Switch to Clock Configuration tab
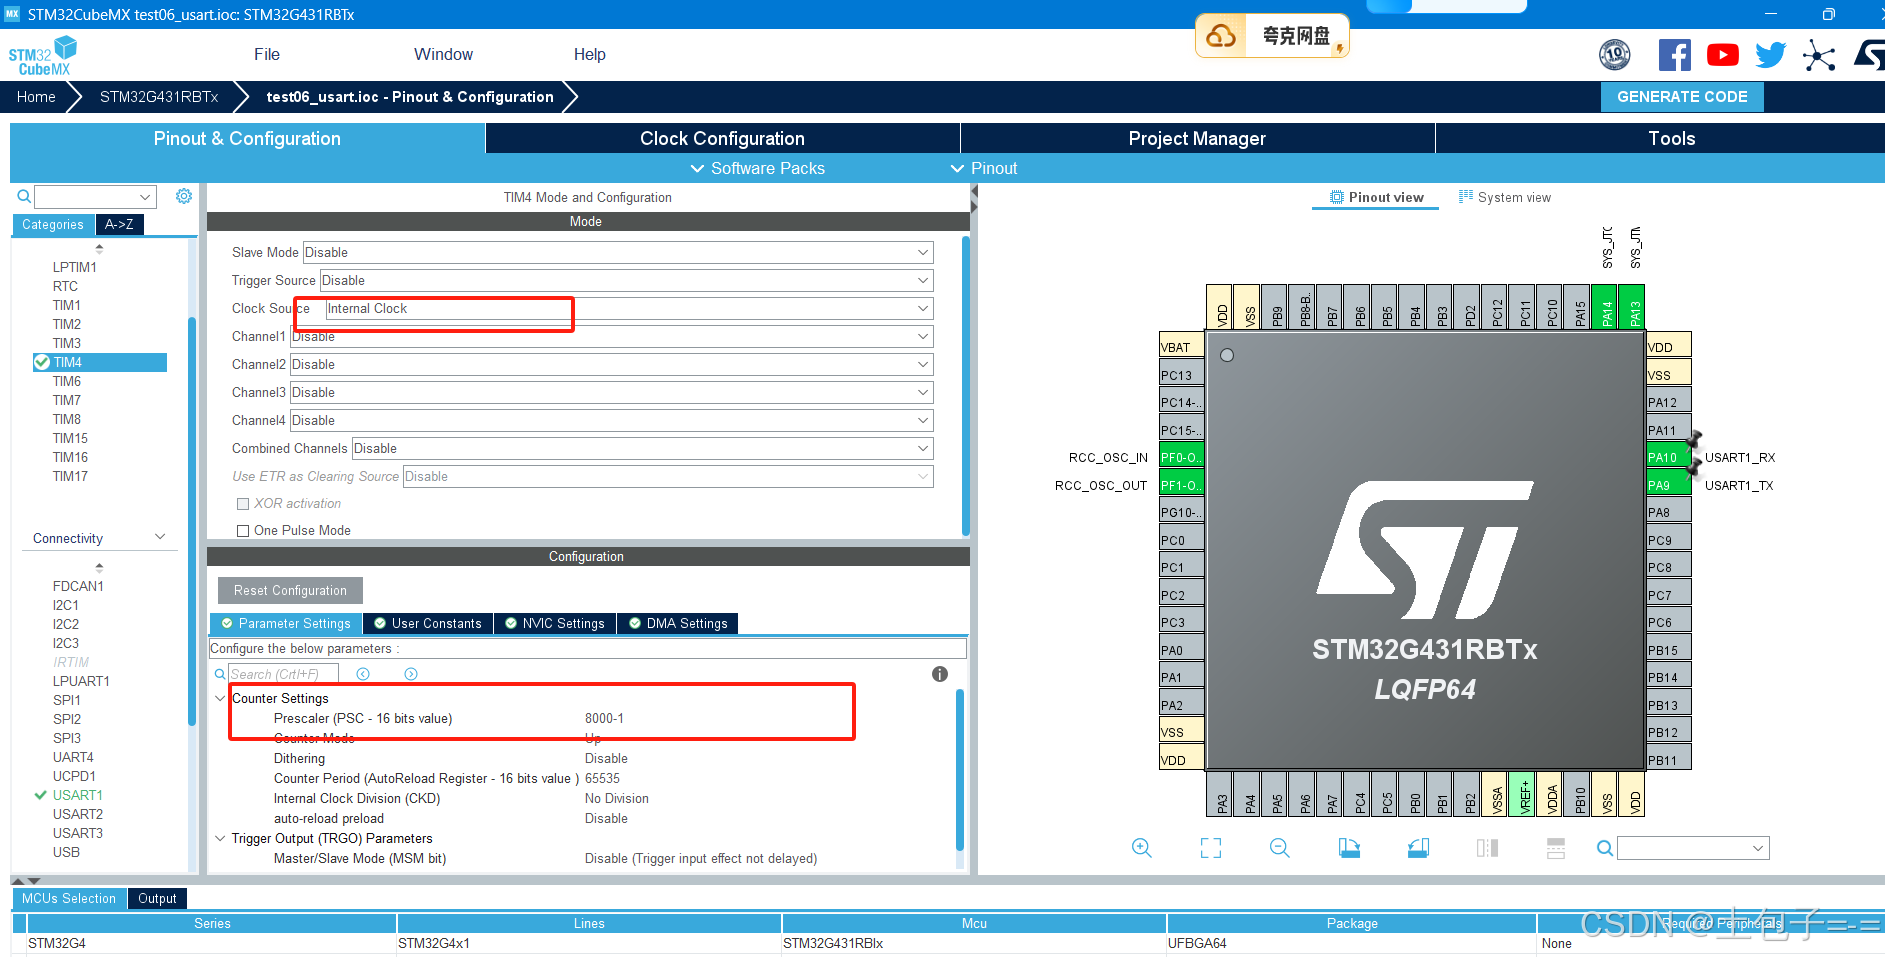This screenshot has height=957, width=1885. pos(722,138)
